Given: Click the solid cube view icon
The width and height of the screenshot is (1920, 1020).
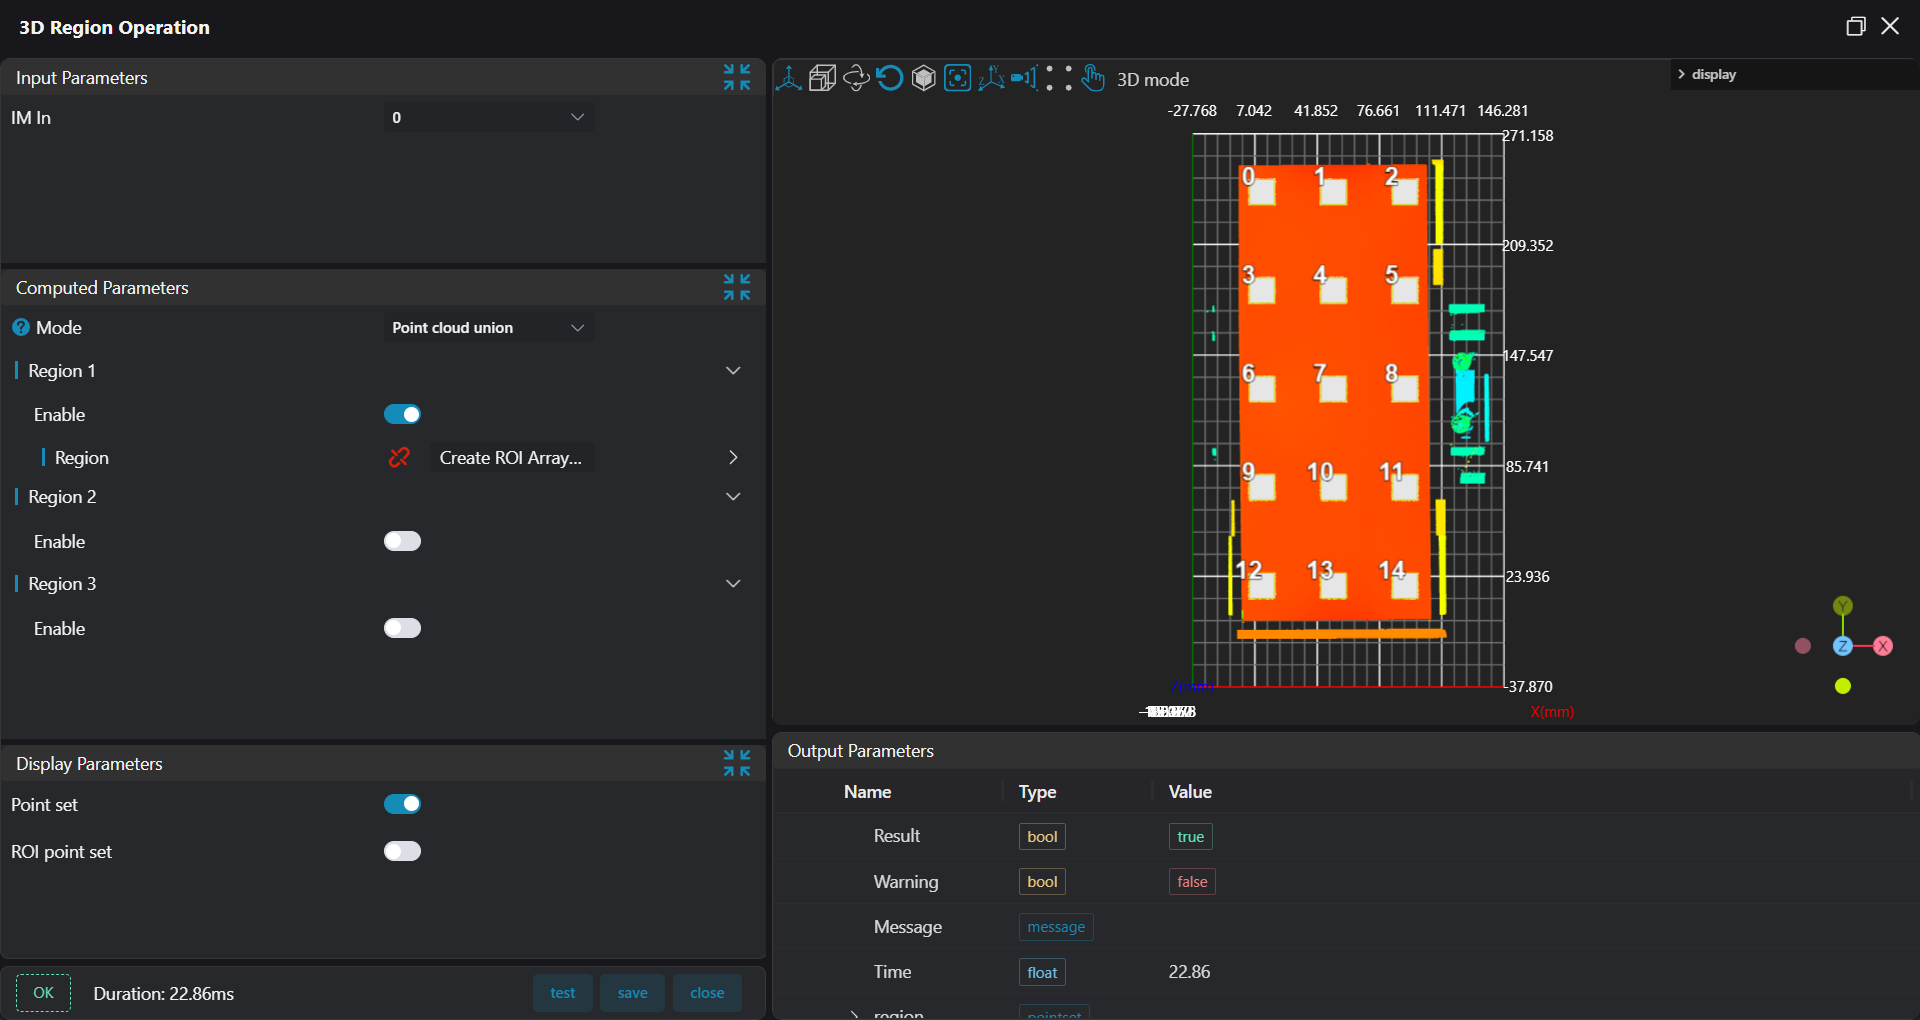Looking at the screenshot, I should pyautogui.click(x=924, y=79).
